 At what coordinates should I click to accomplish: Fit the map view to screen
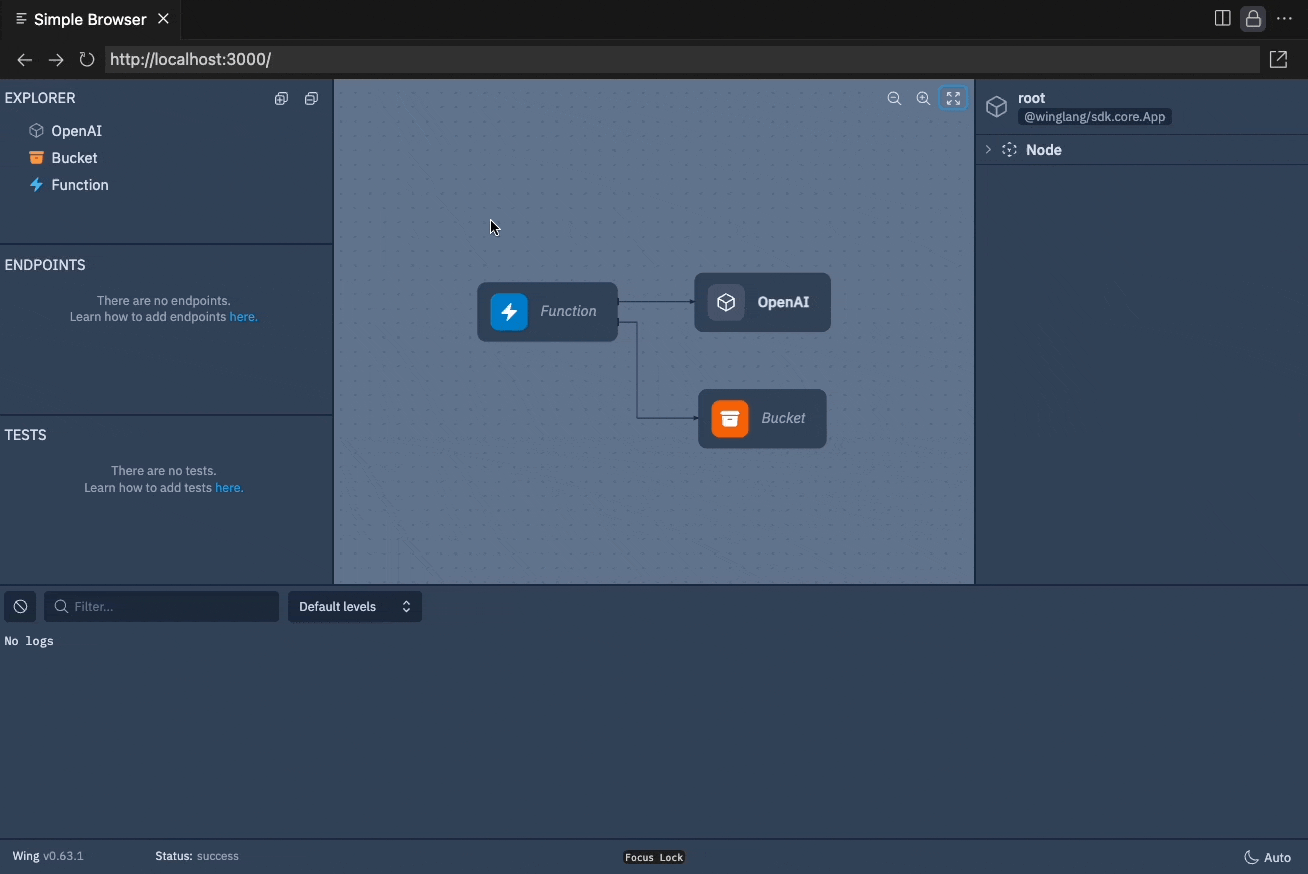952,98
